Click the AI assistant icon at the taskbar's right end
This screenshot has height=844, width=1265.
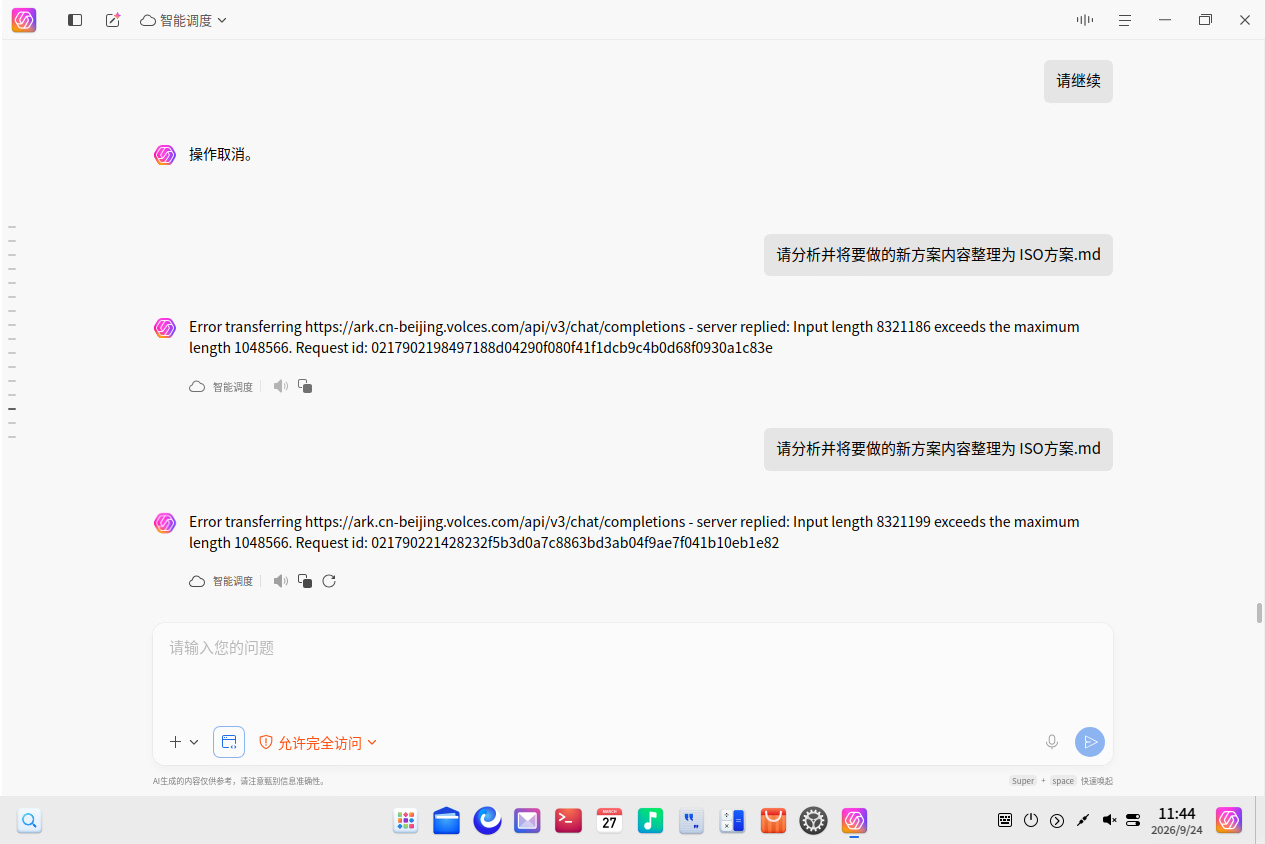pyautogui.click(x=1229, y=821)
